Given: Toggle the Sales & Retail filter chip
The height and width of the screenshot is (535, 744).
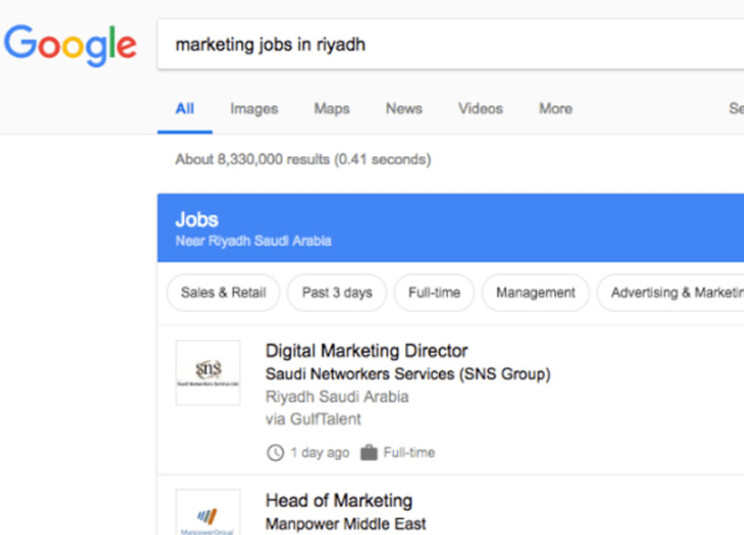Looking at the screenshot, I should click(x=223, y=293).
